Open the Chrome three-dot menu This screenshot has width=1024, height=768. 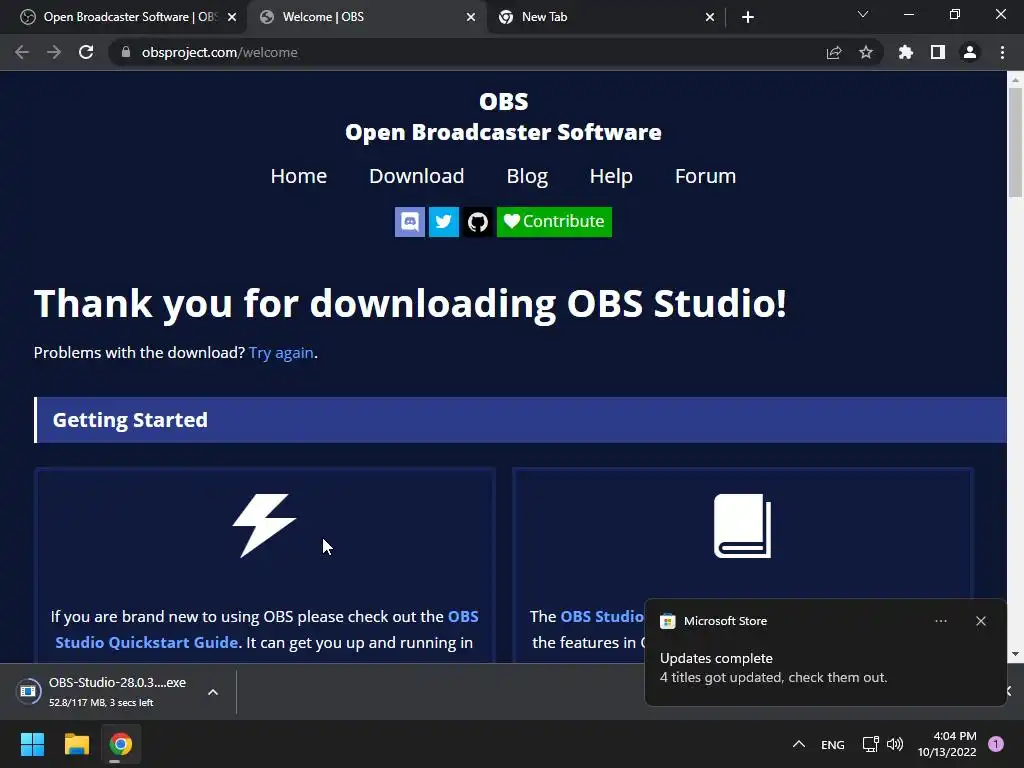pos(1002,52)
